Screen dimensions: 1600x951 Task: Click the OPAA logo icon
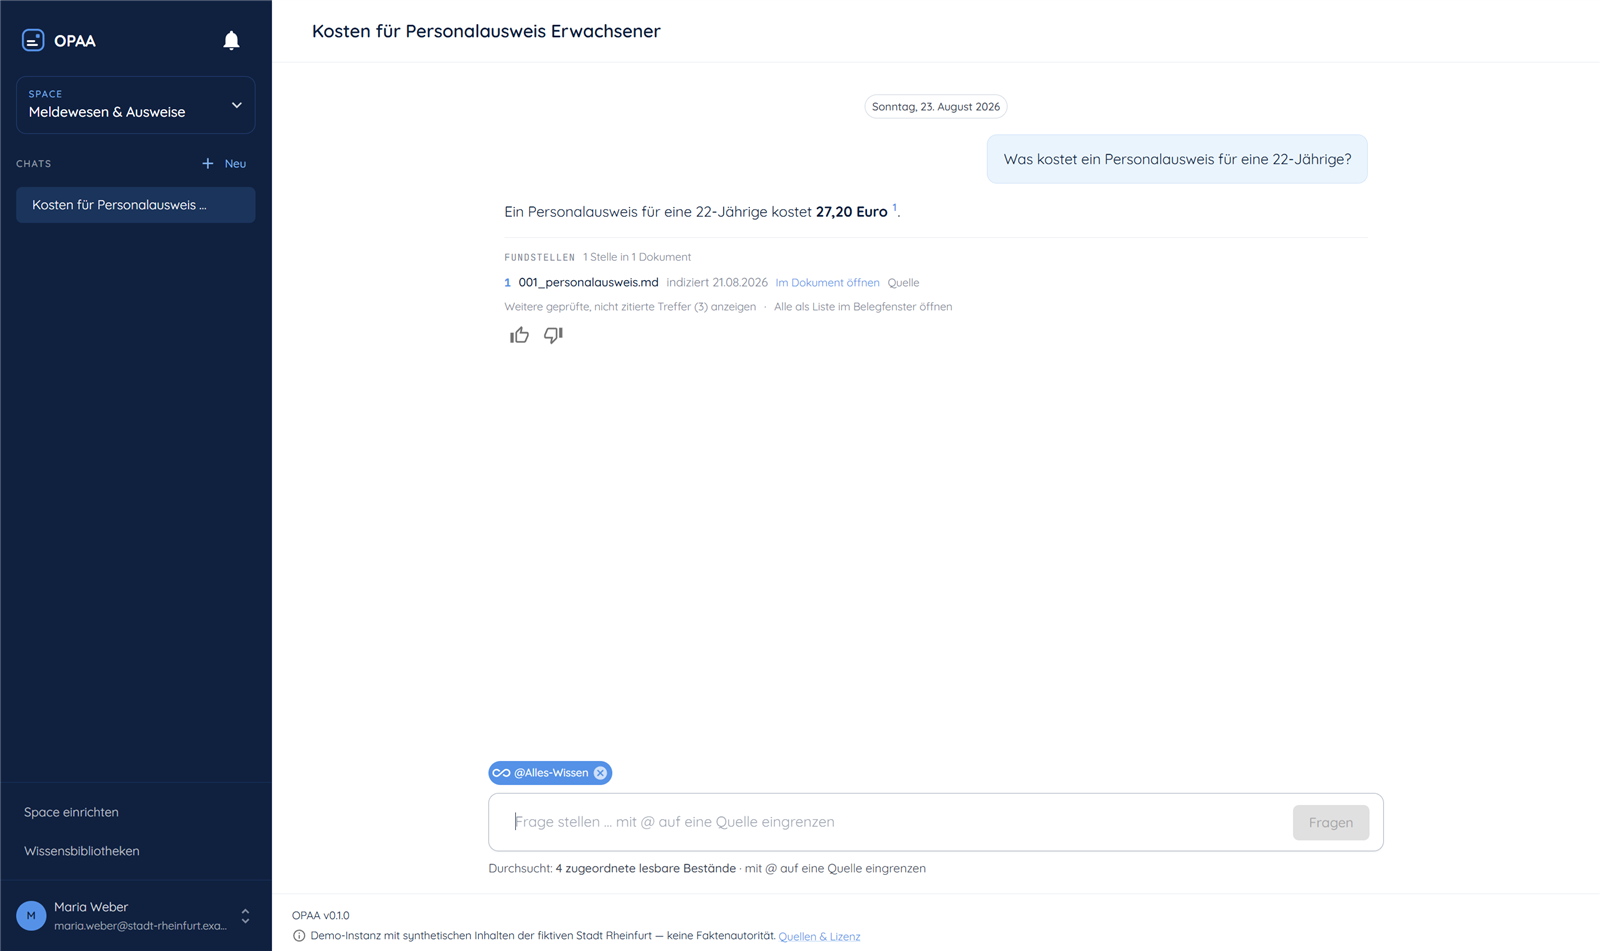[x=33, y=40]
